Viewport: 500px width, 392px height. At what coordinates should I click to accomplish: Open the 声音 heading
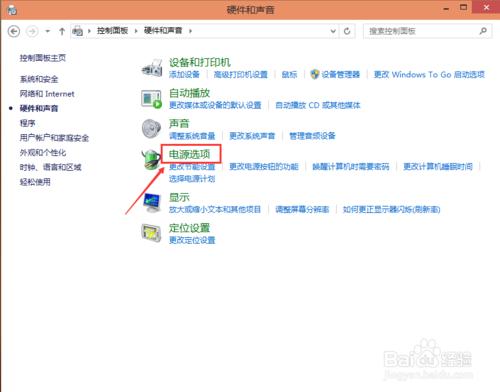pos(179,124)
